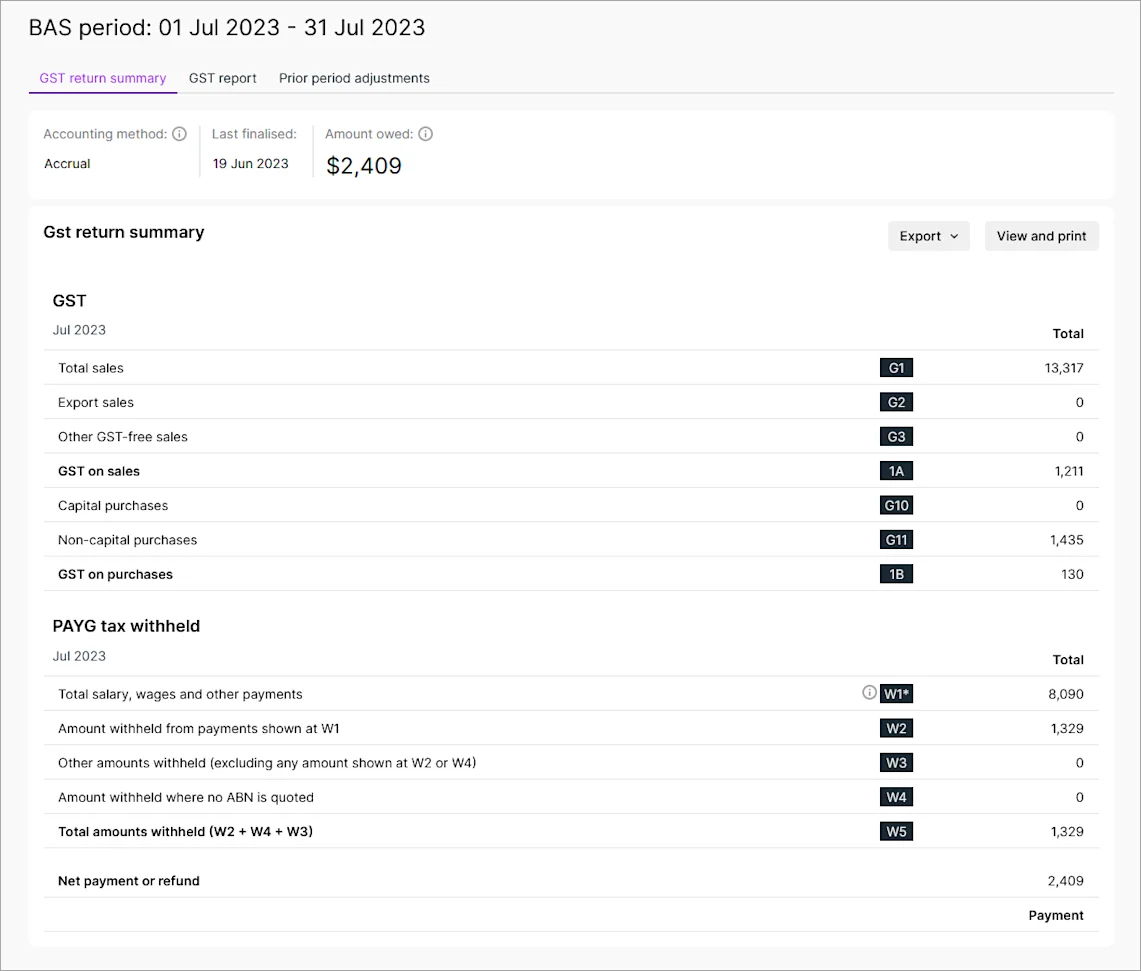
Task: Click Other GST-free sales label
Action: [x=123, y=437]
